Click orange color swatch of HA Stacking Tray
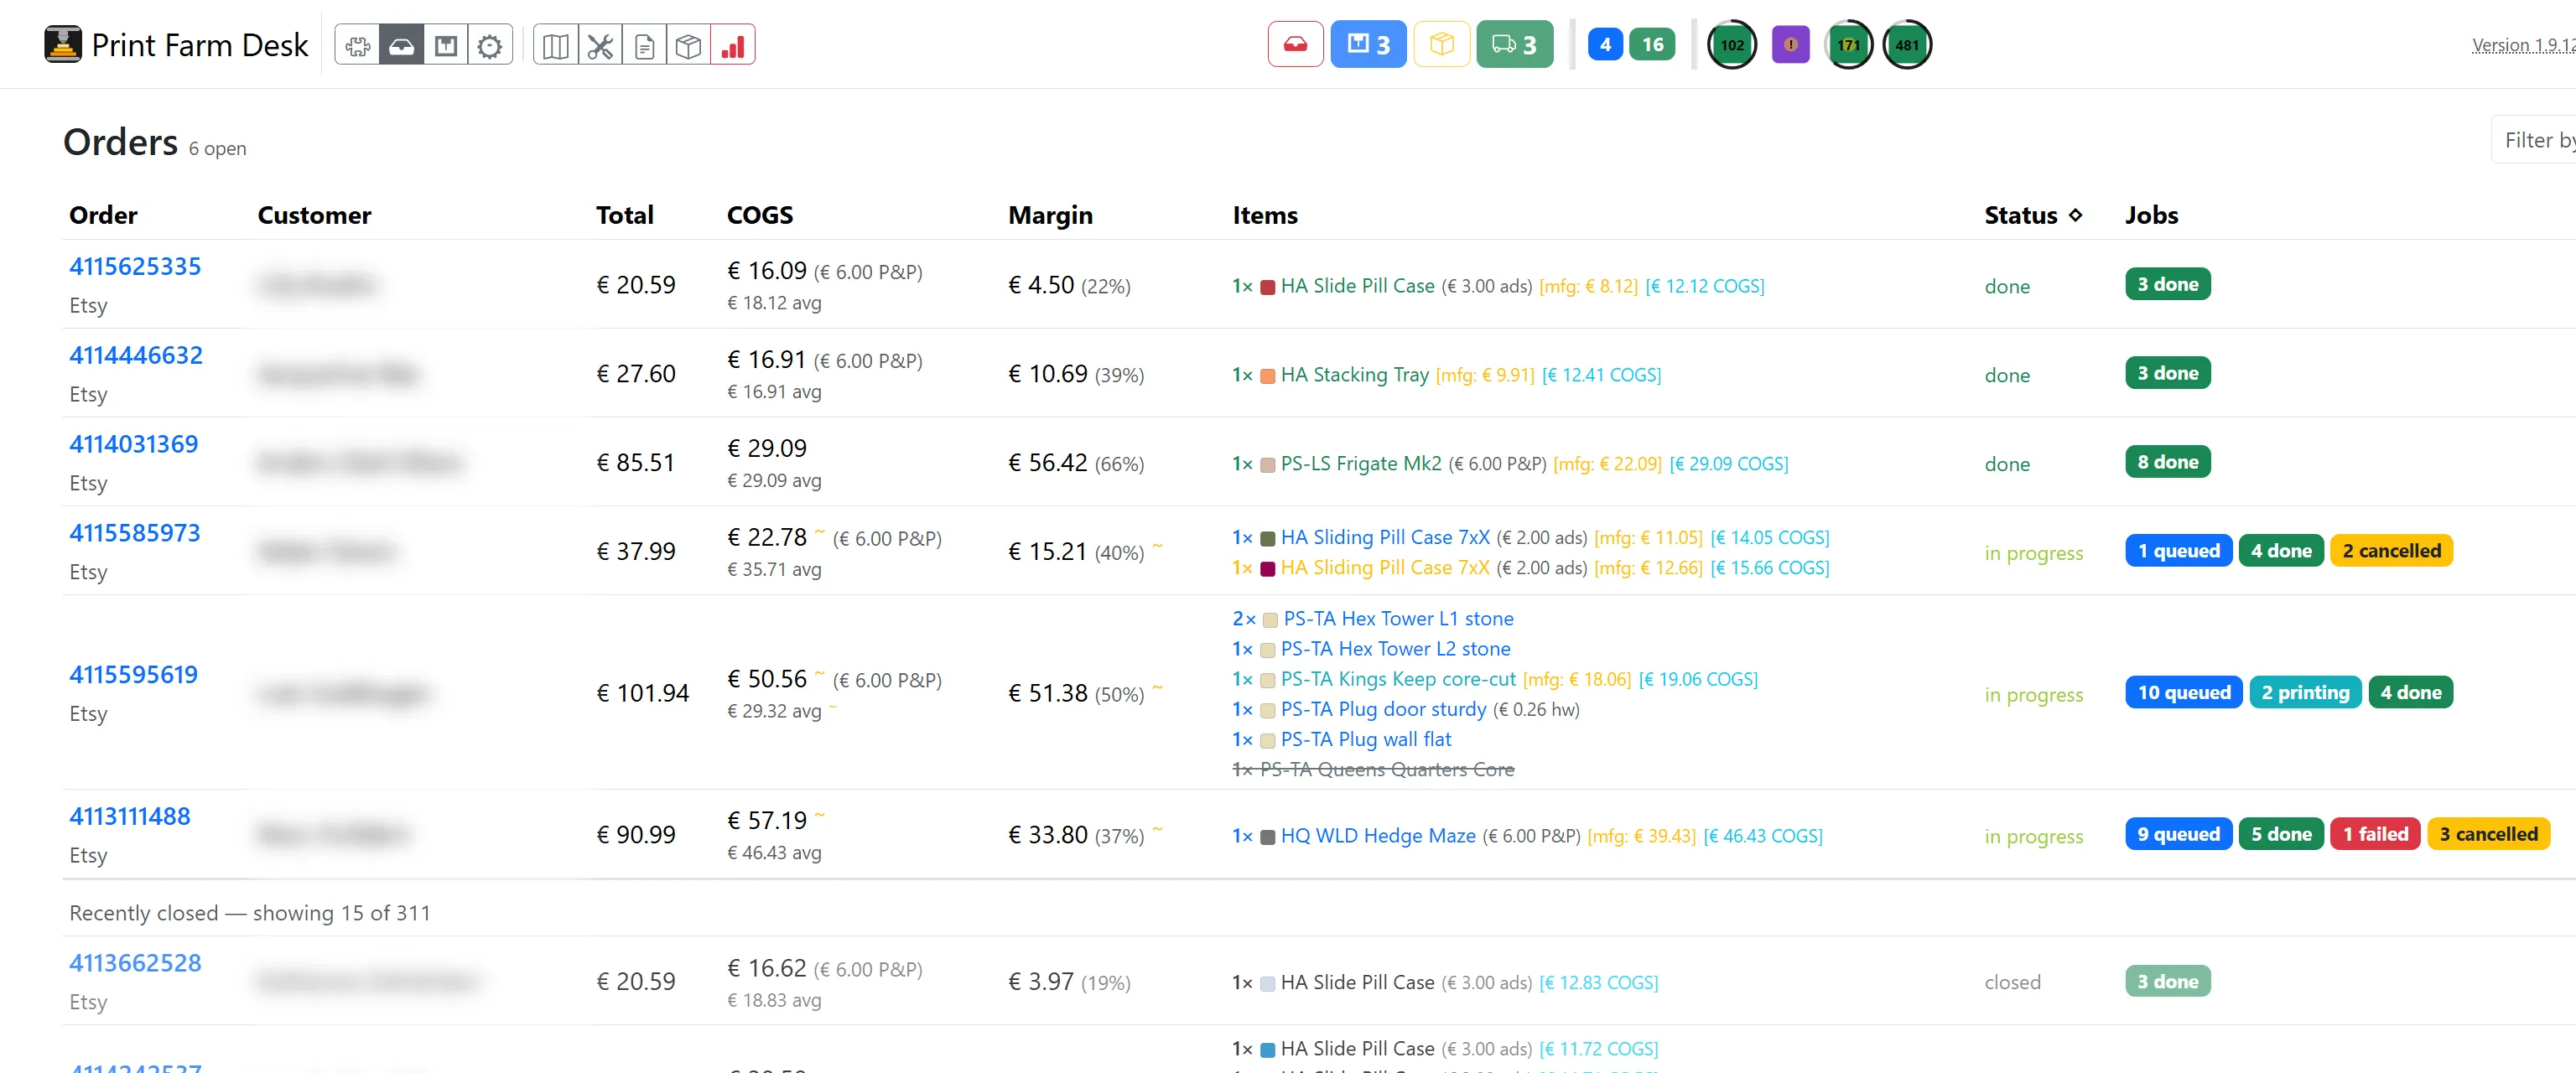Viewport: 2576px width, 1073px height. (x=1267, y=376)
